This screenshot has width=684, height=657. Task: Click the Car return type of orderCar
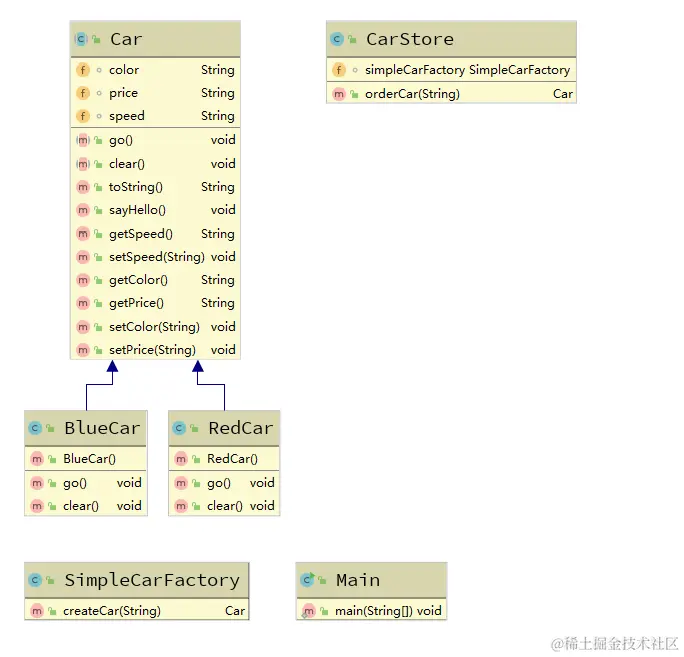(563, 94)
